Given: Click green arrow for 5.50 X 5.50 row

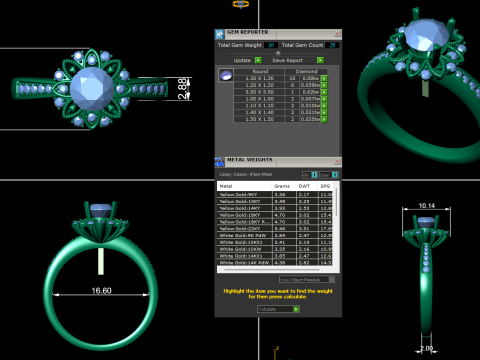Looking at the screenshot, I should pyautogui.click(x=324, y=92).
